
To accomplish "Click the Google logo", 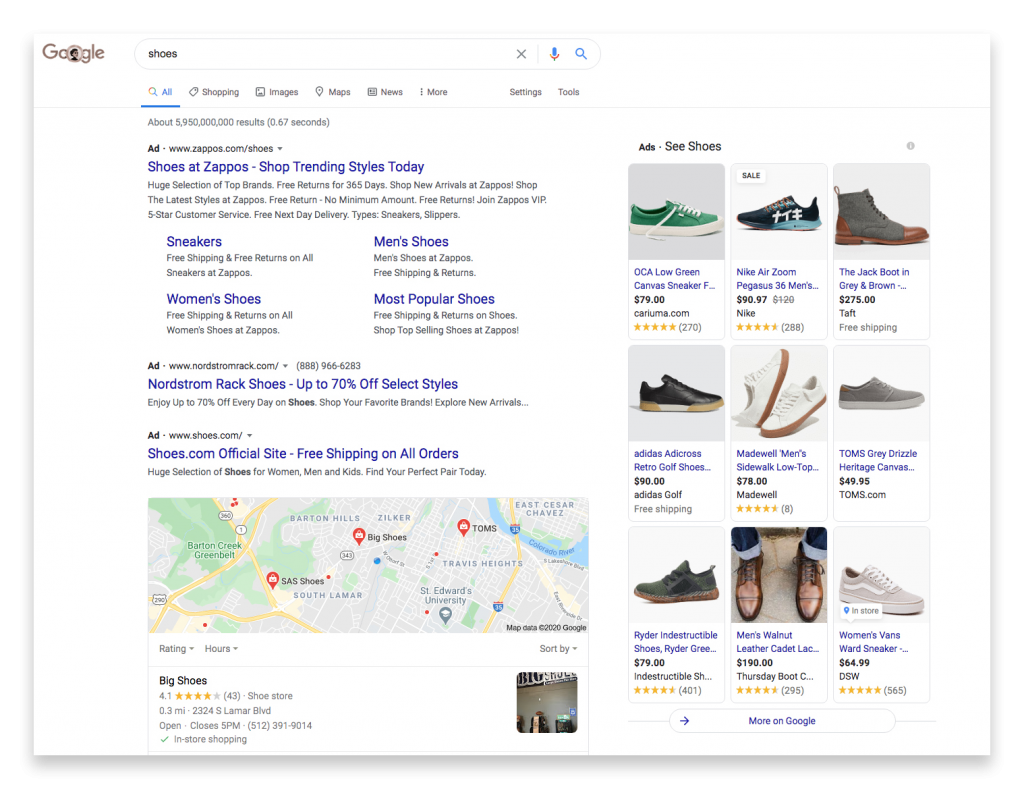I will 73,52.
